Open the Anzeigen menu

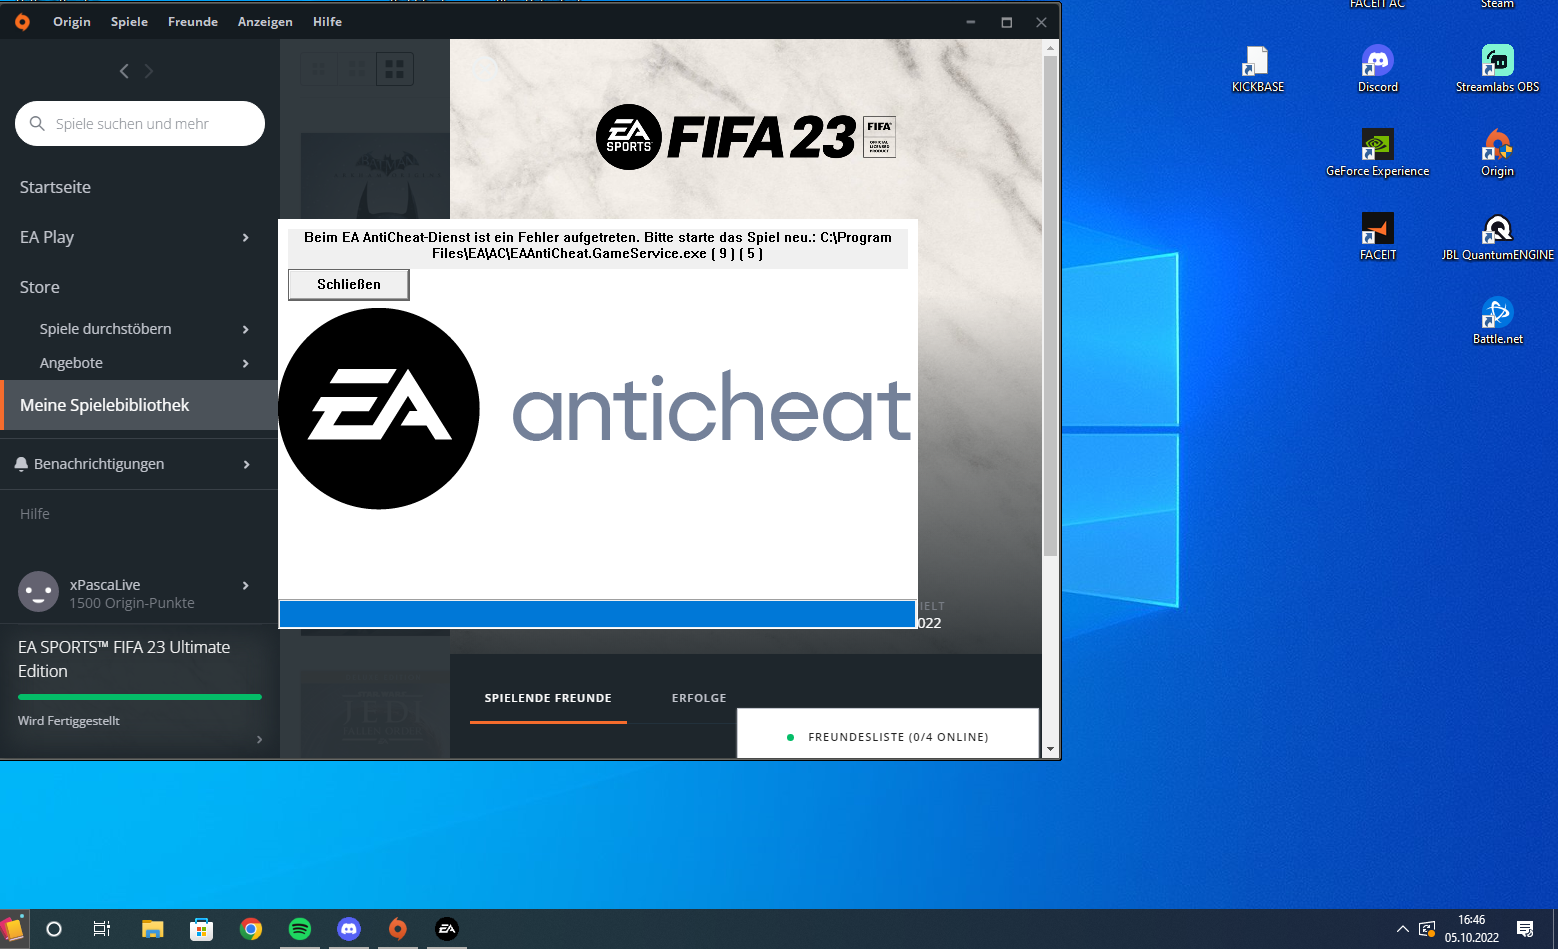pos(265,22)
